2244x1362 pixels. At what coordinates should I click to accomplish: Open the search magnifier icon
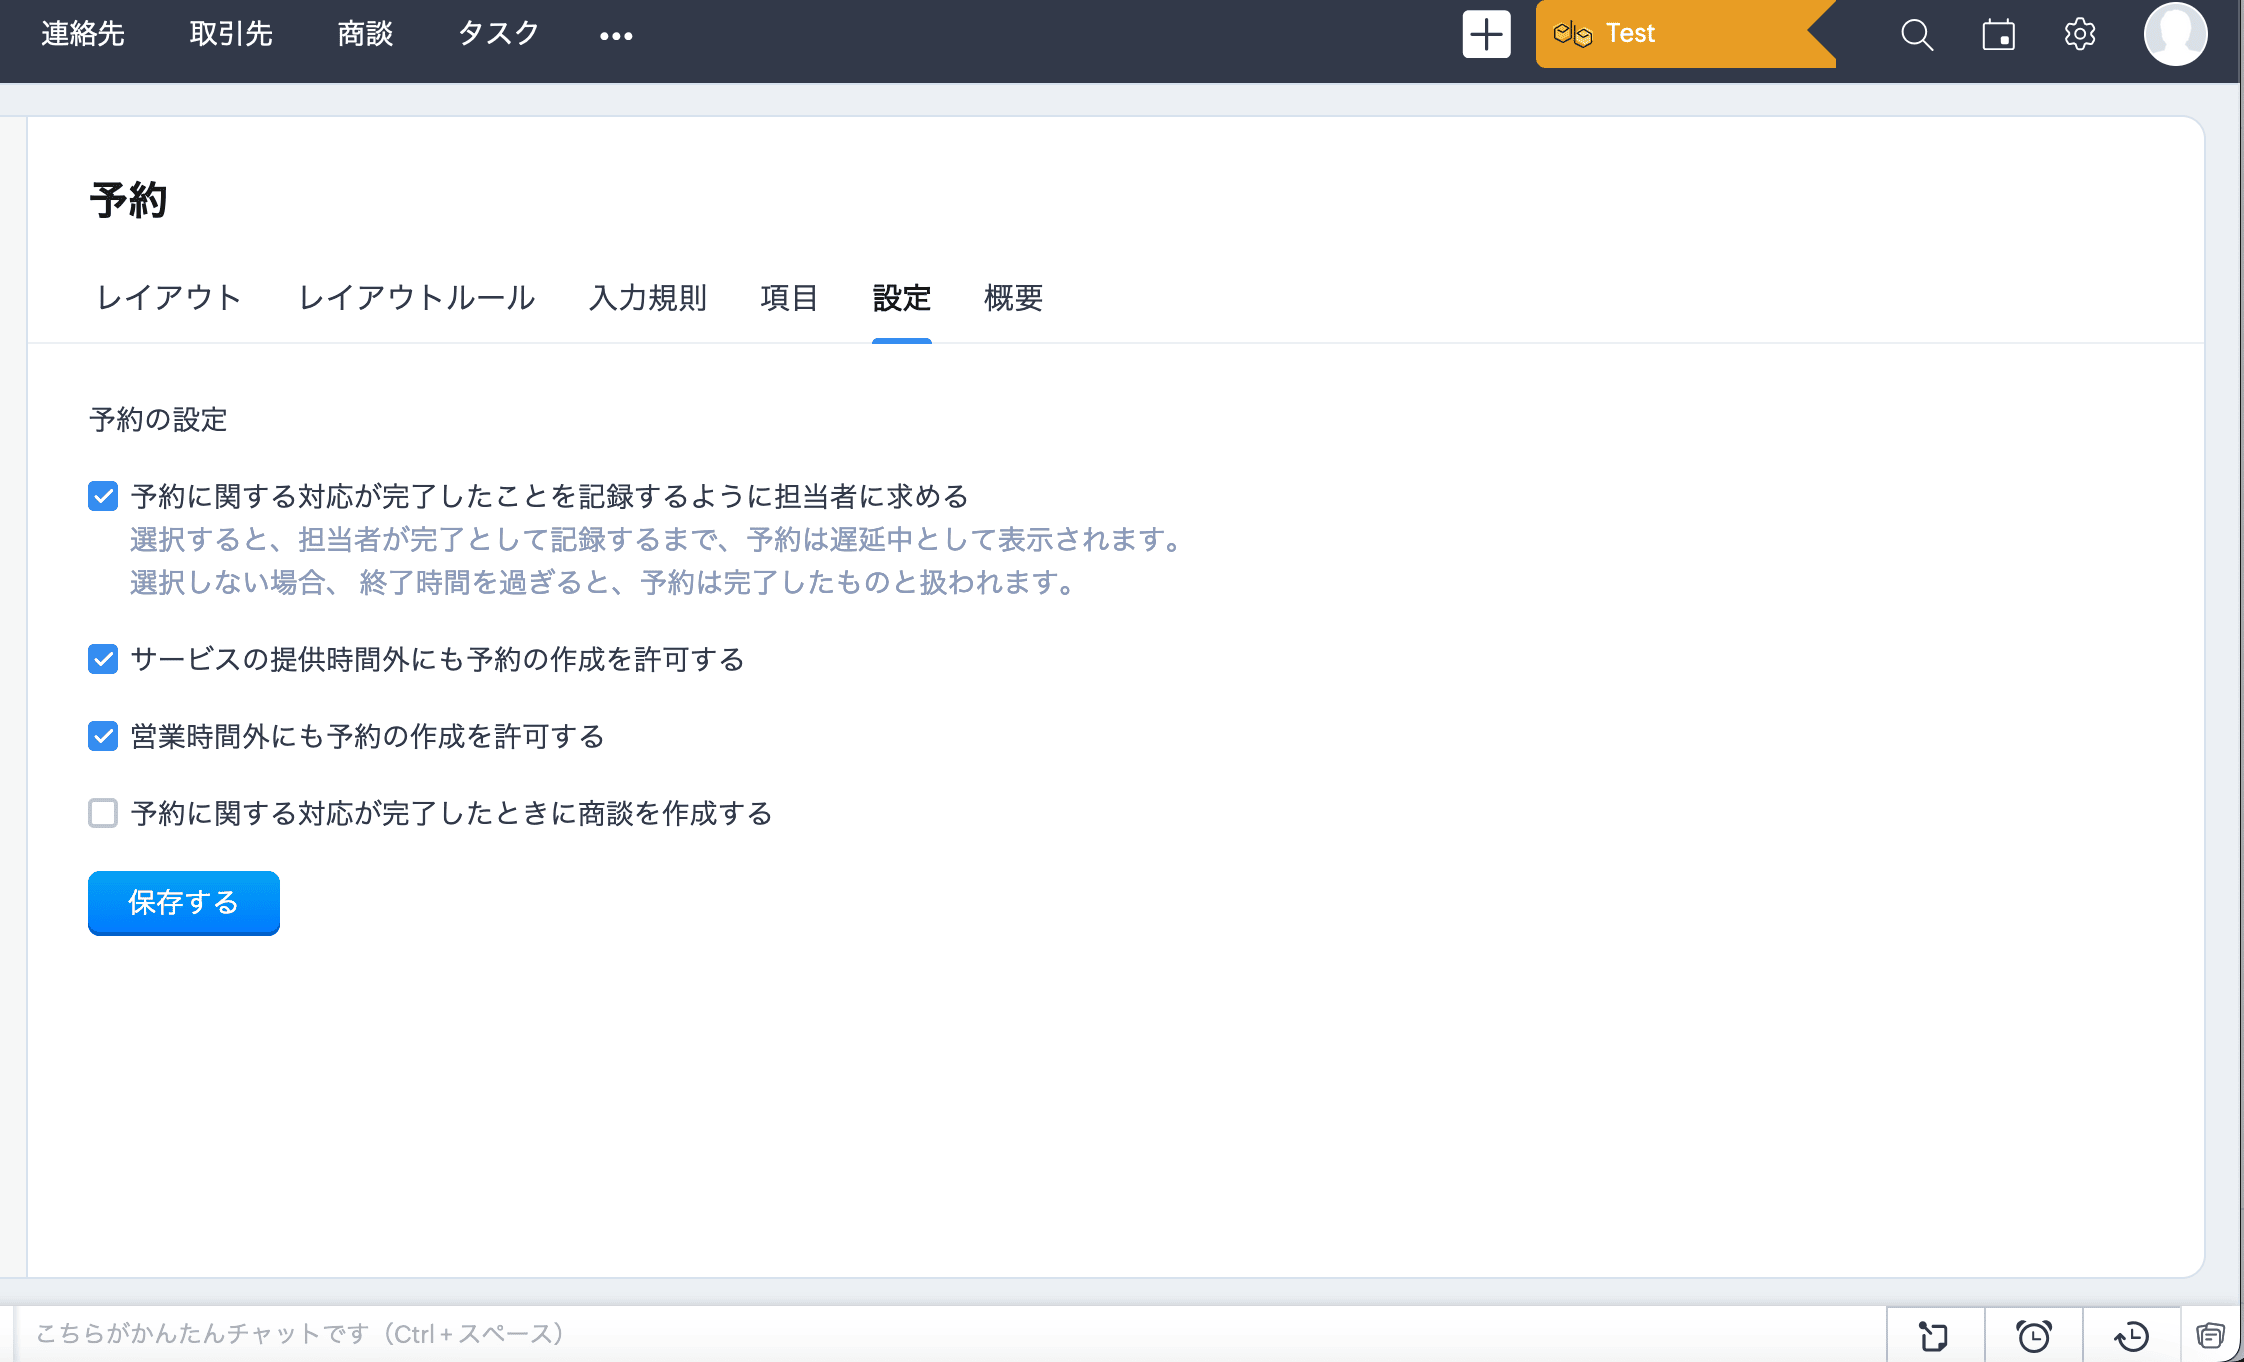(1916, 35)
